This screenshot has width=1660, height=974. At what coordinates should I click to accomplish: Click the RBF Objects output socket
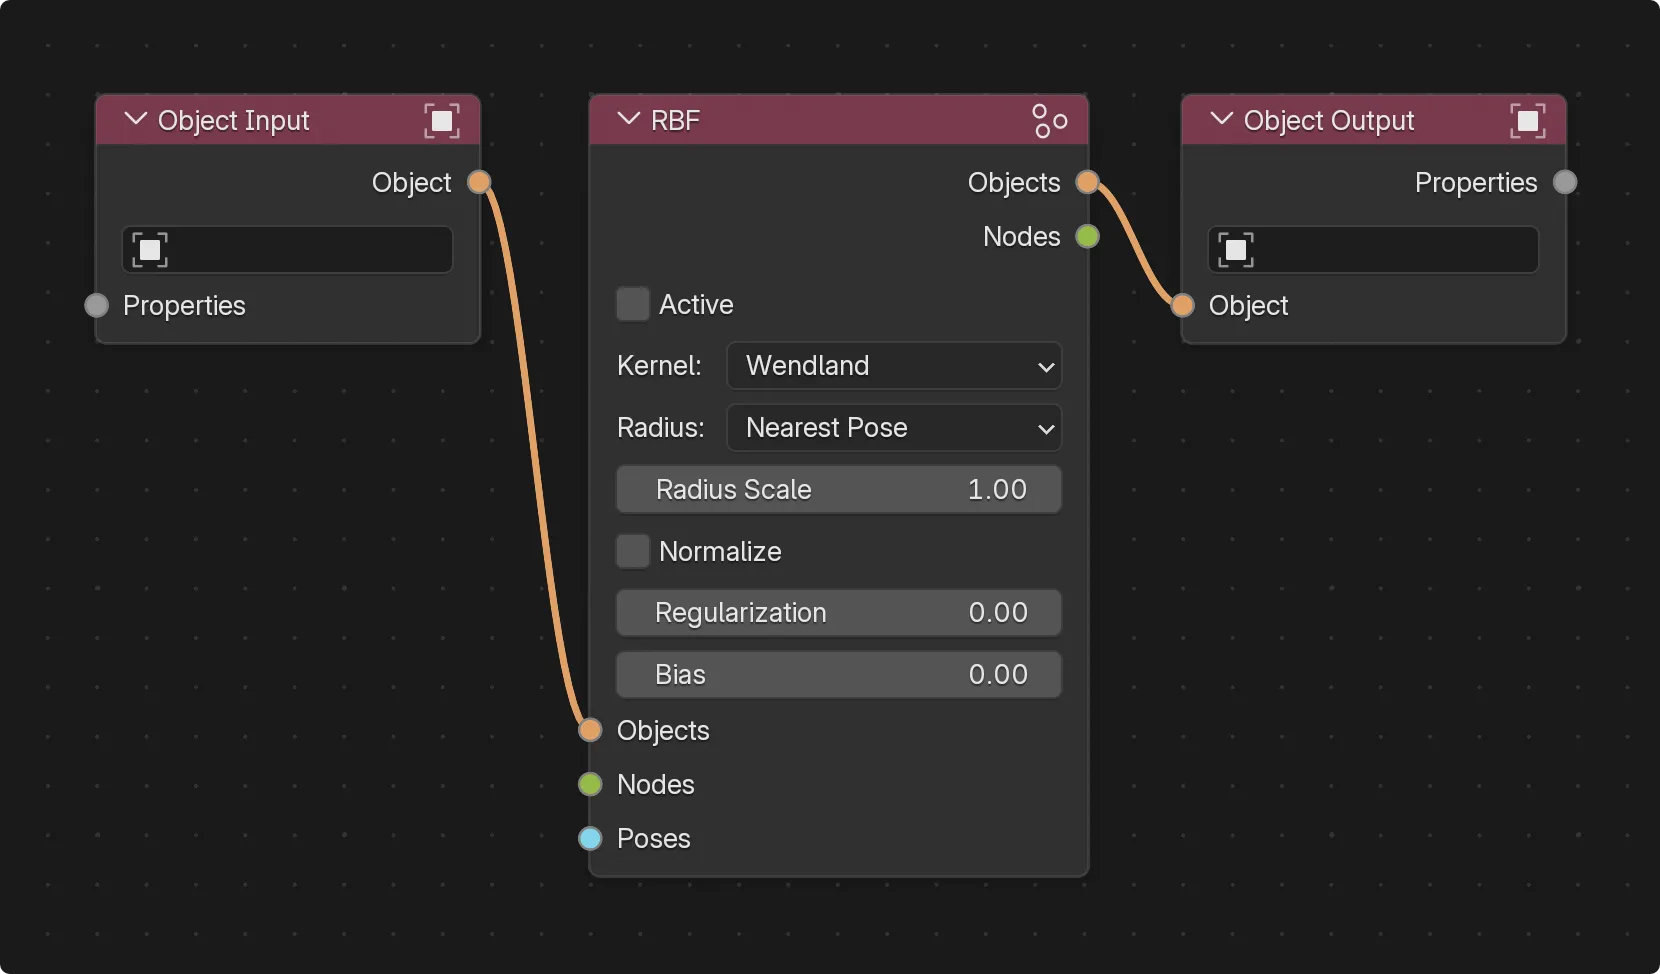(x=1087, y=182)
